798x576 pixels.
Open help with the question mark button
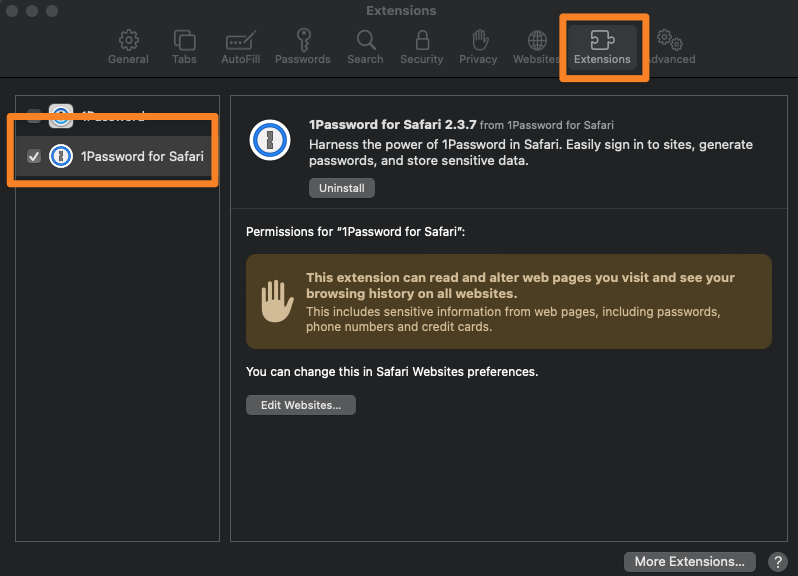pyautogui.click(x=776, y=561)
